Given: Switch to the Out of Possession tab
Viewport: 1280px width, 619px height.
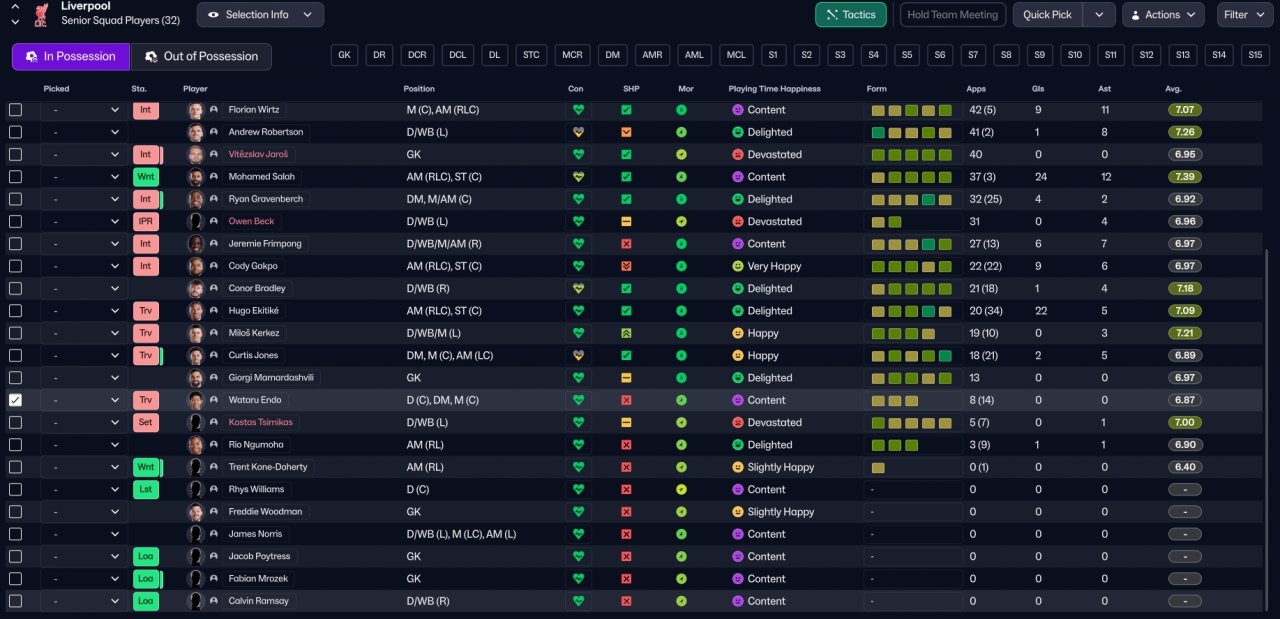Looking at the screenshot, I should (x=201, y=56).
